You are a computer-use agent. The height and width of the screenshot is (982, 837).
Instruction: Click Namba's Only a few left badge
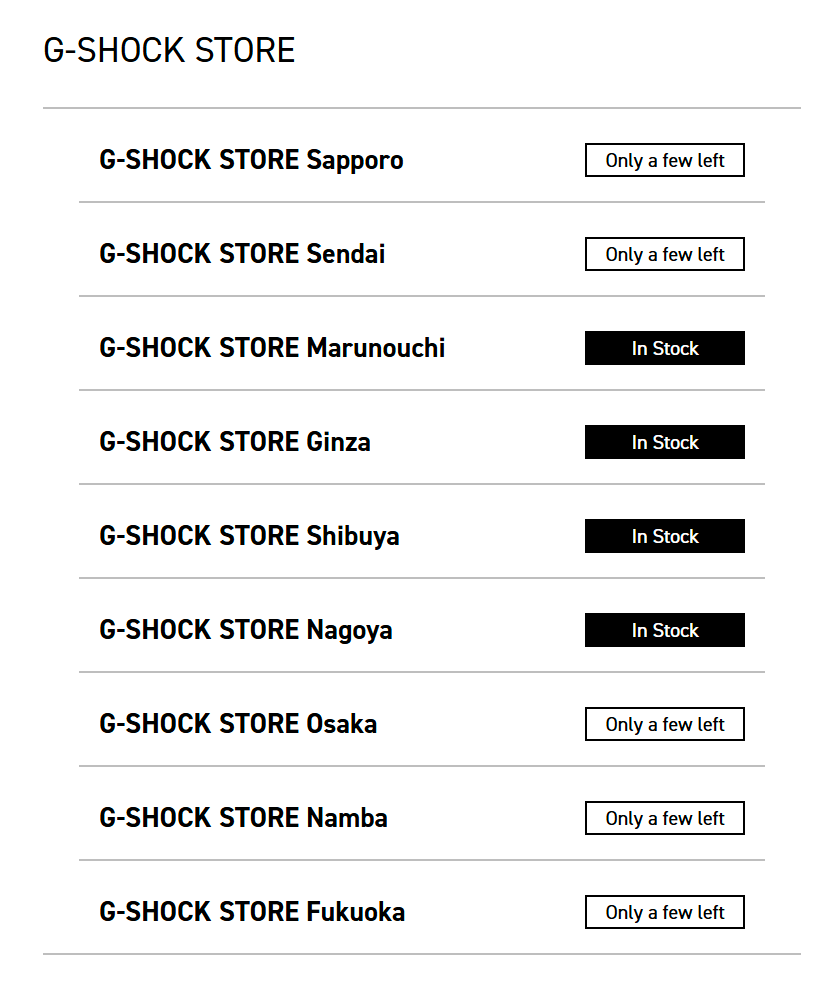665,818
